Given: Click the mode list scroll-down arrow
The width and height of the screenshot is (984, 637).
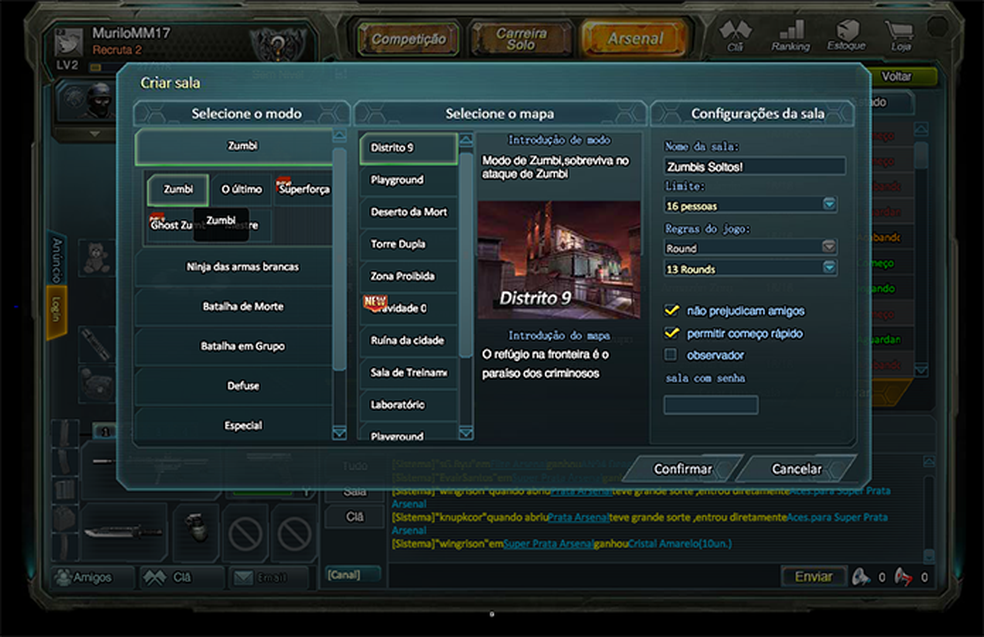Looking at the screenshot, I should point(340,433).
